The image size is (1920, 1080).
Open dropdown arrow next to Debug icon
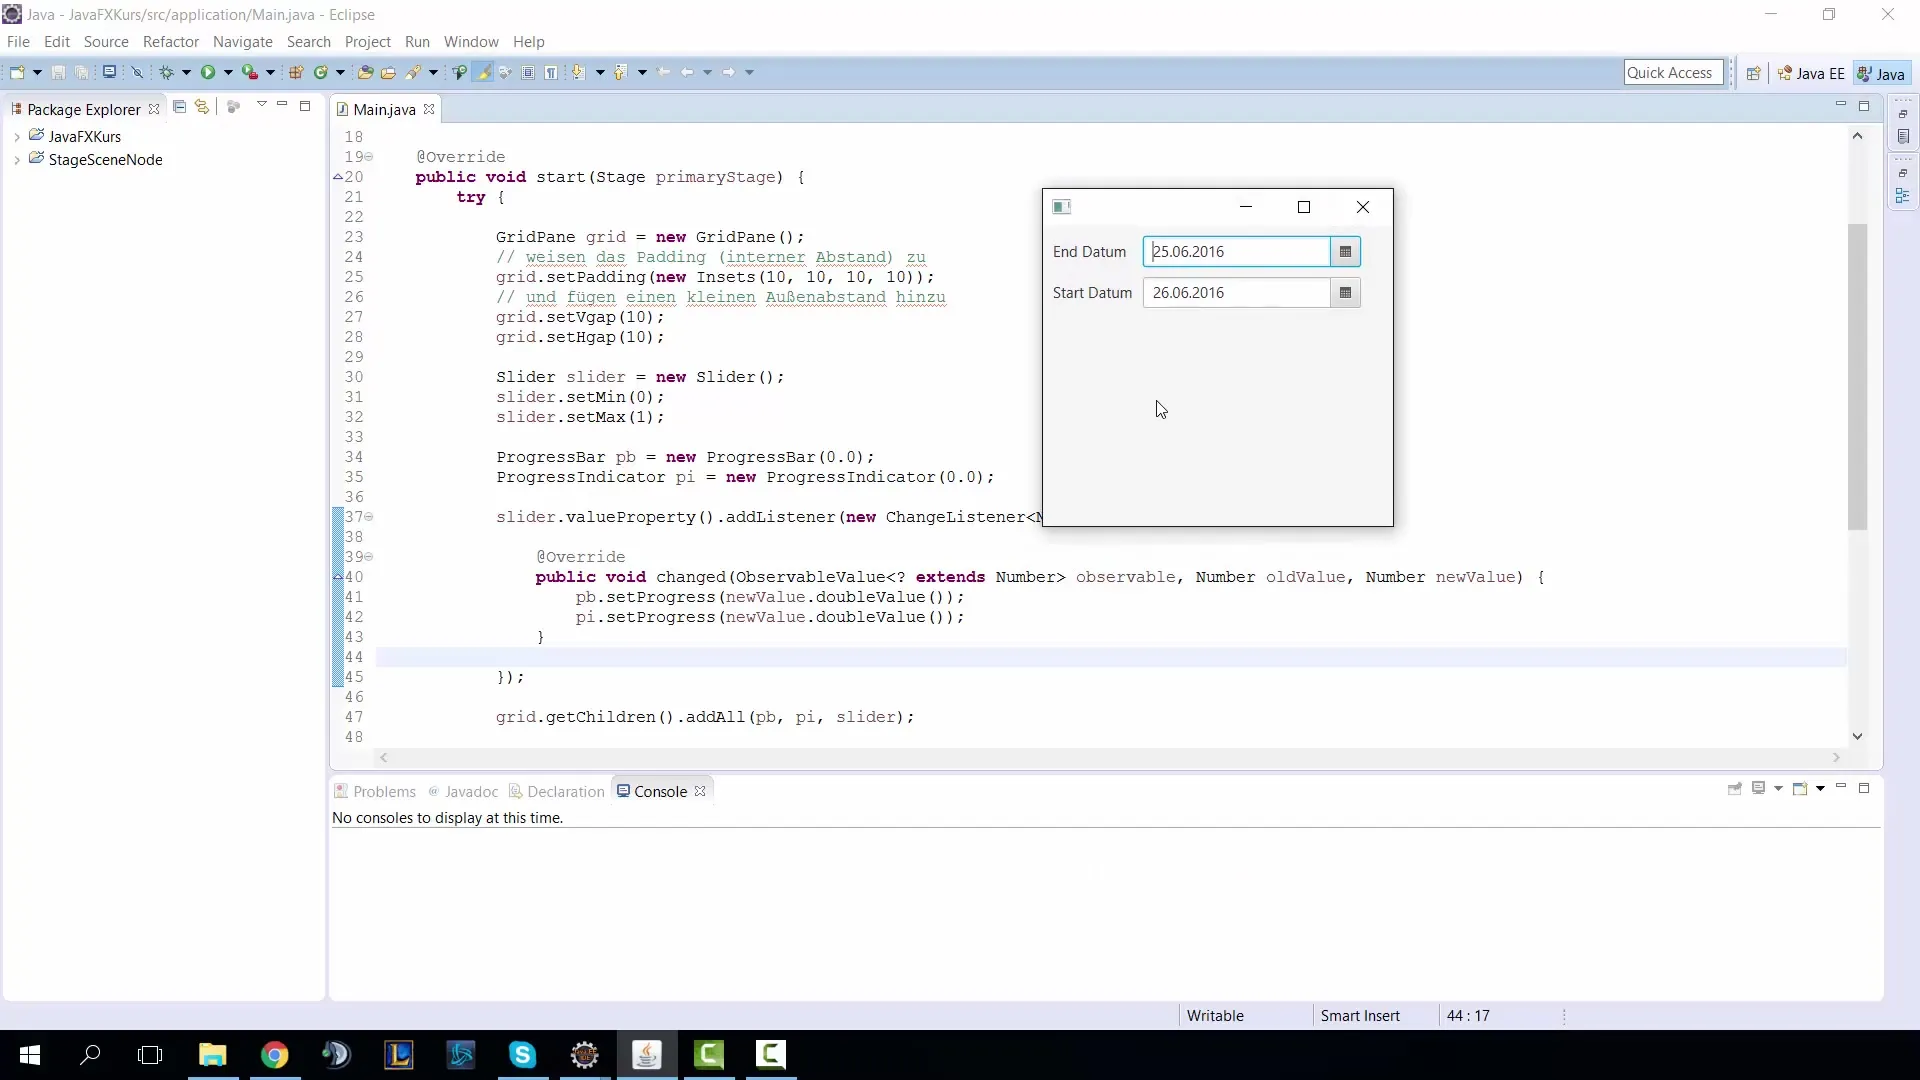click(x=186, y=72)
